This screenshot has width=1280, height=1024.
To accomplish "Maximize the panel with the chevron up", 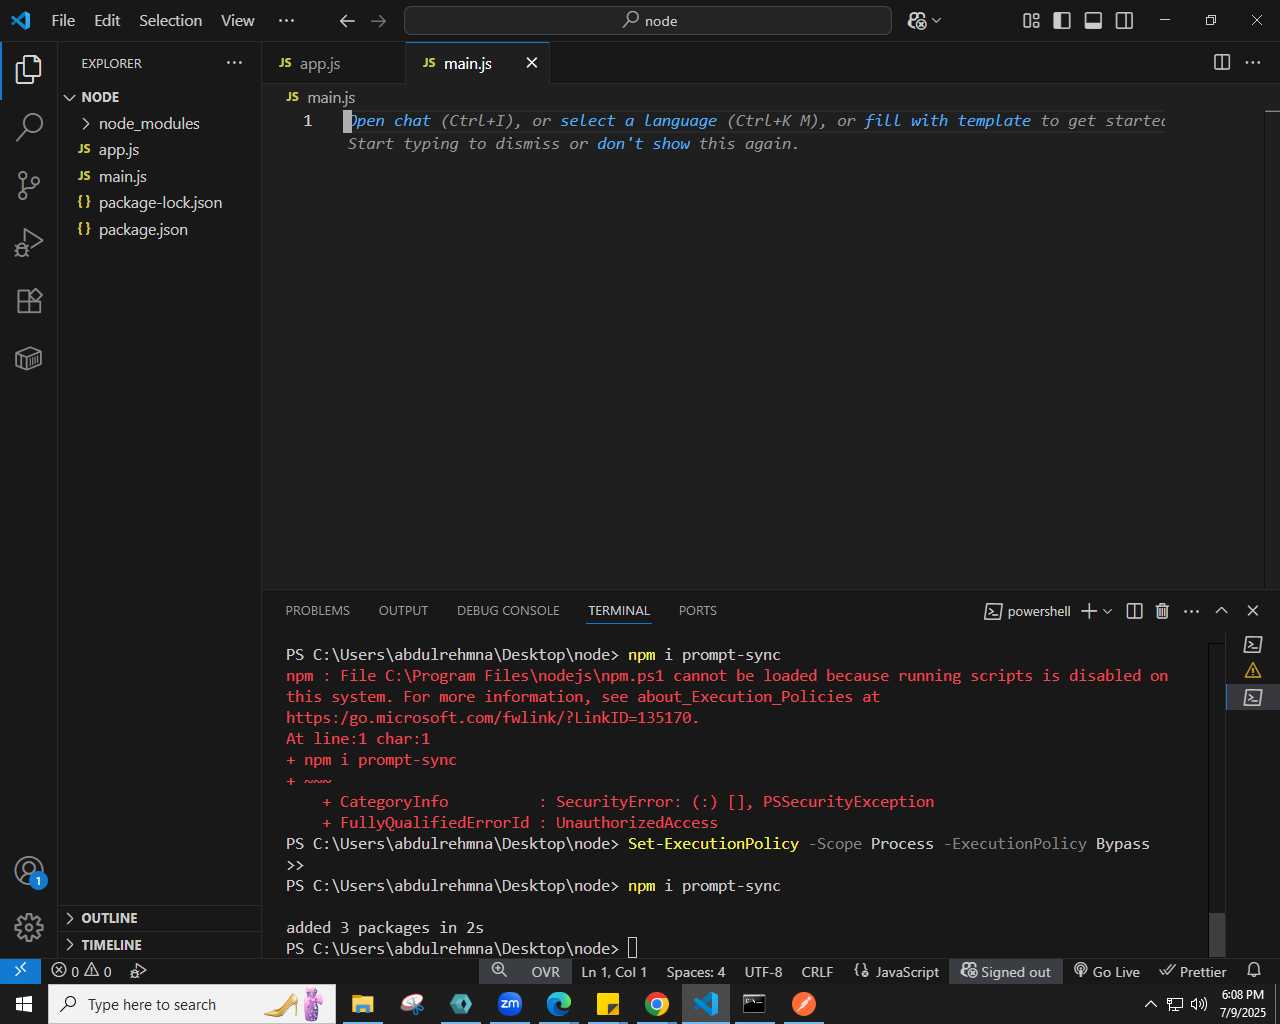I will point(1221,611).
